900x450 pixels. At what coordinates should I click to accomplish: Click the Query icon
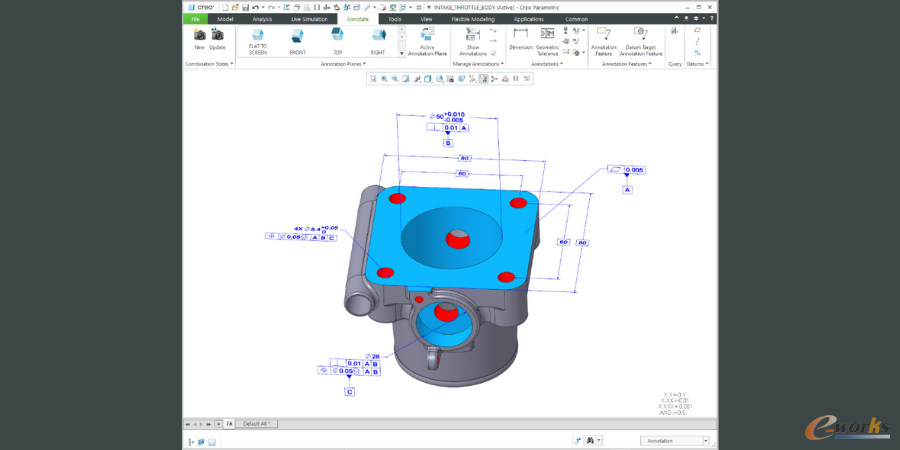[674, 31]
